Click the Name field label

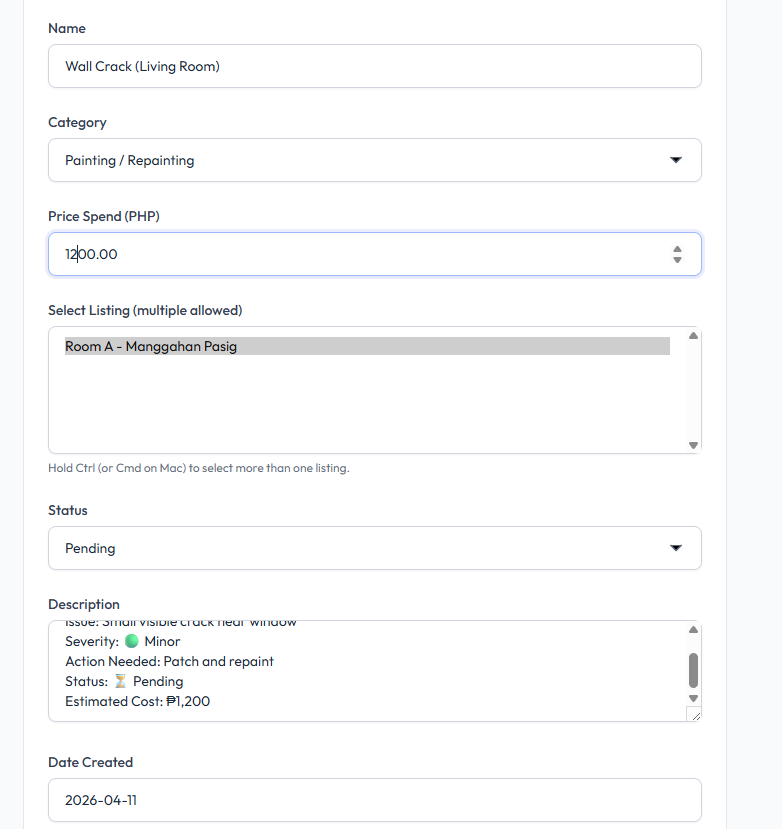point(67,28)
